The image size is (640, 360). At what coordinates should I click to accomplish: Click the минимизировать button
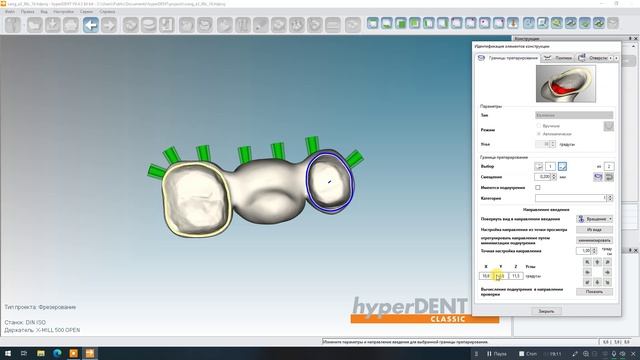click(594, 240)
